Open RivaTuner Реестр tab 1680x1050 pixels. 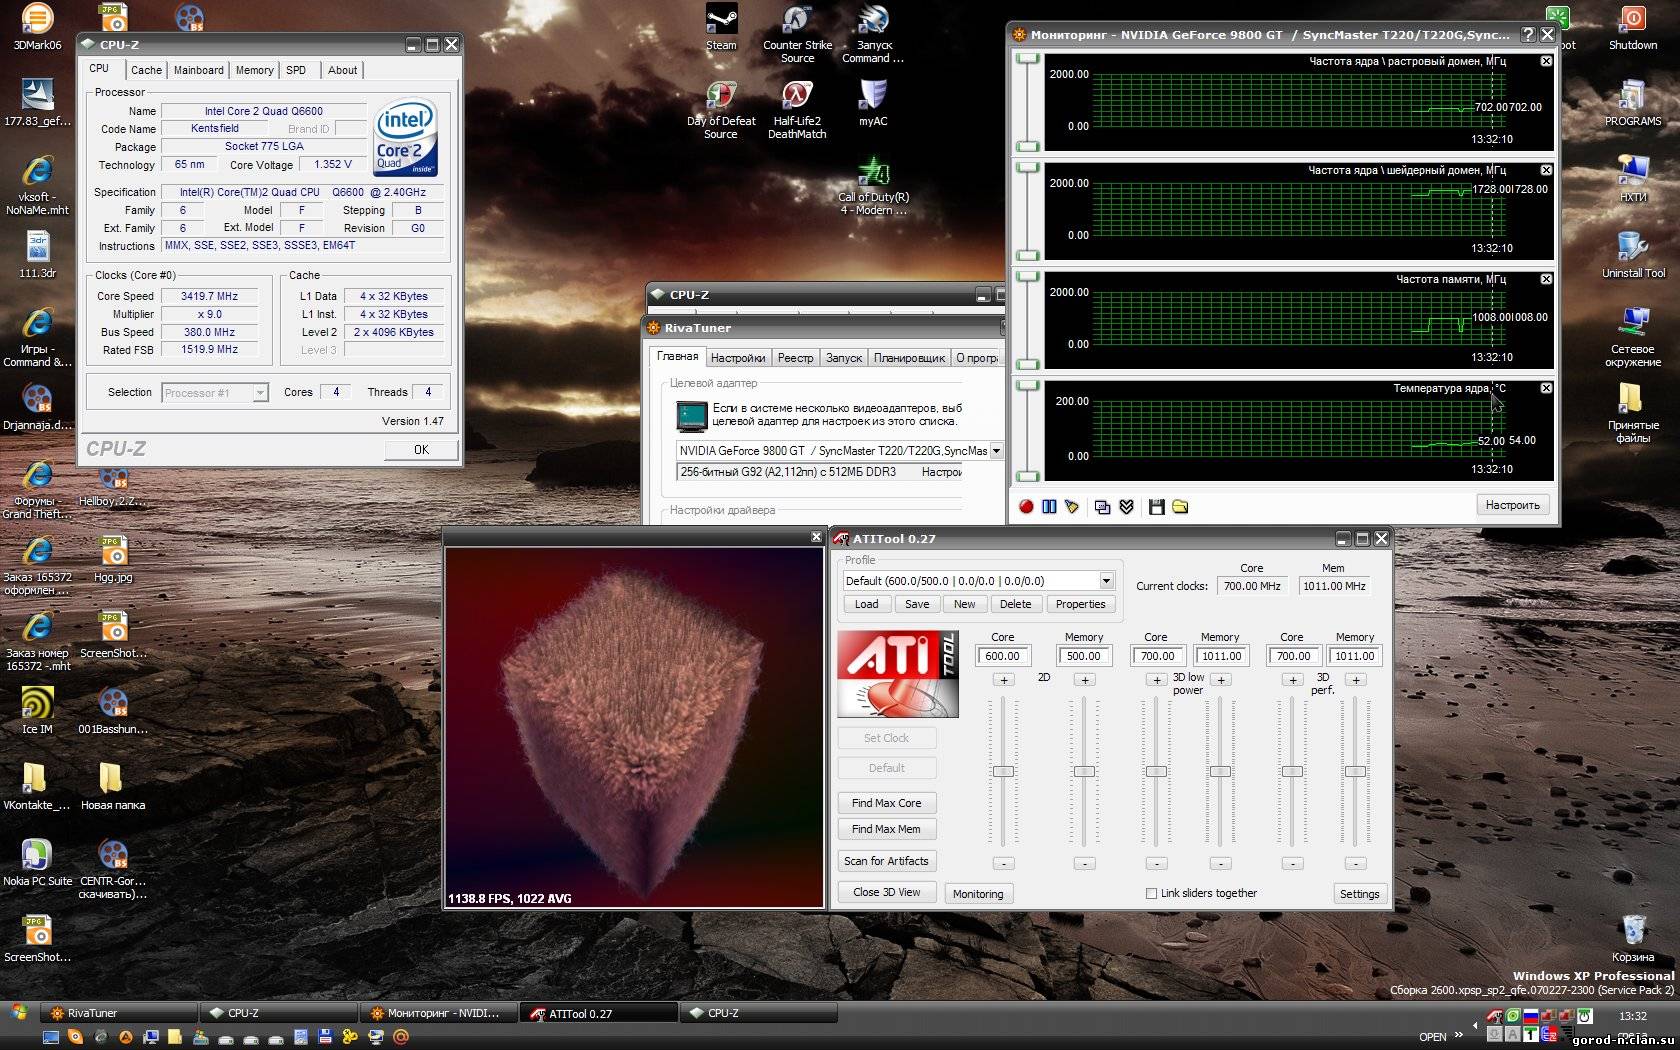796,358
